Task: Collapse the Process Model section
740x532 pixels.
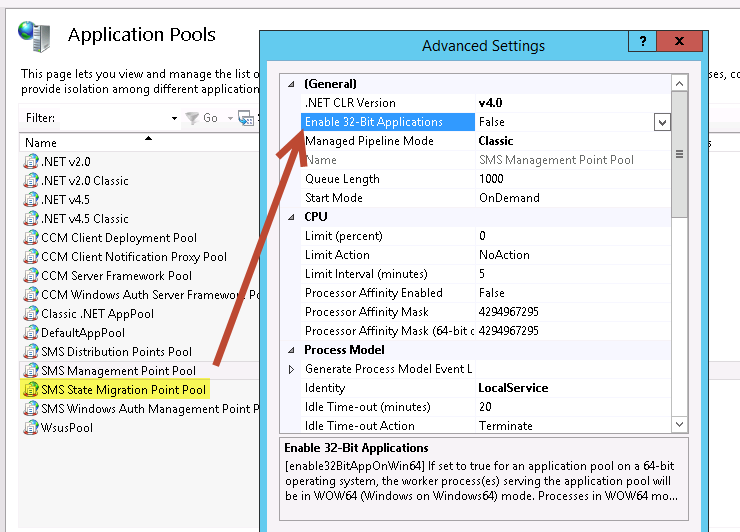Action: coord(292,350)
